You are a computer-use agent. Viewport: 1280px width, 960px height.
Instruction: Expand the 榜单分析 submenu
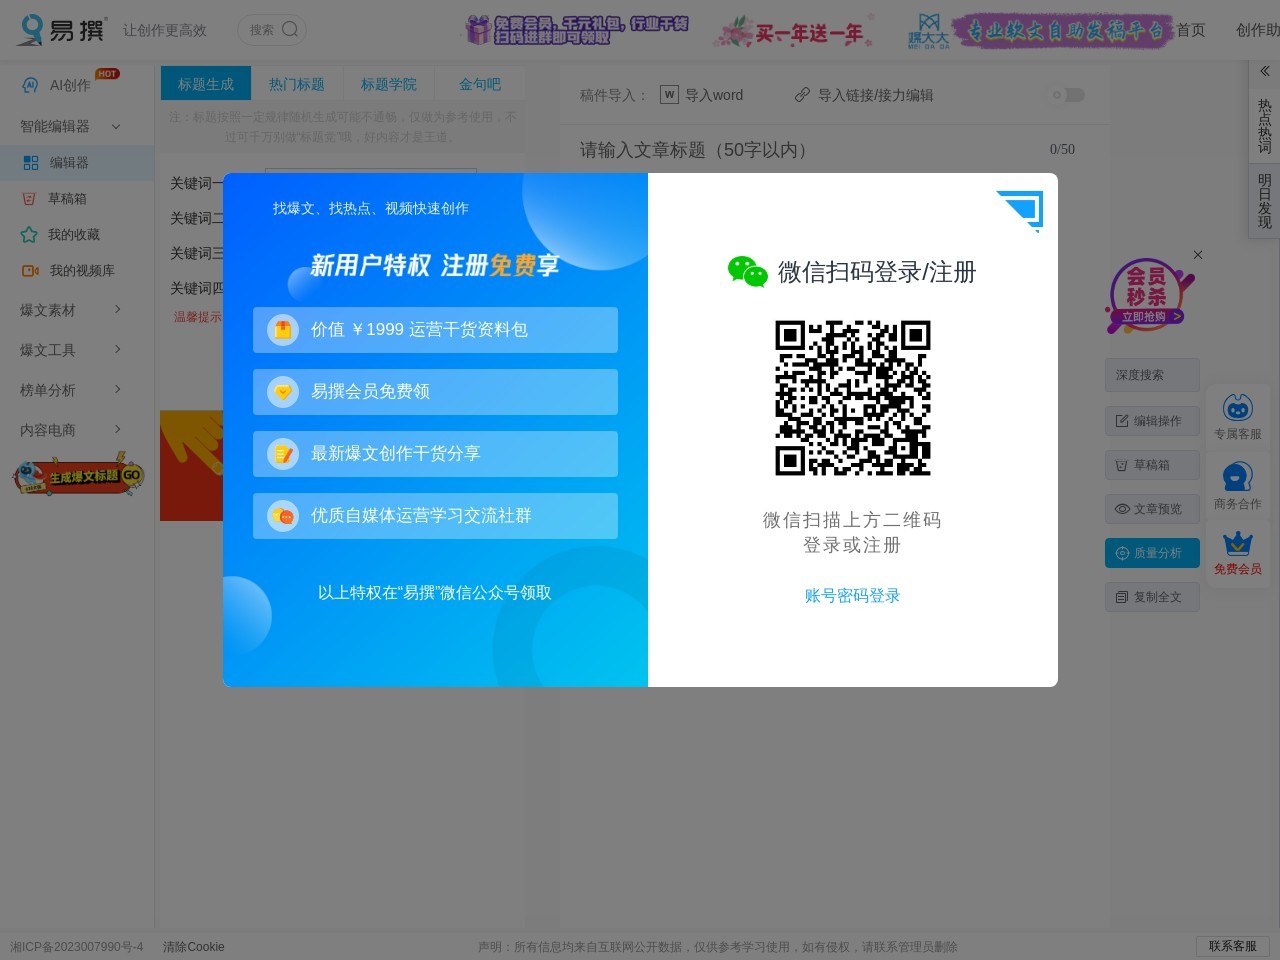[117, 390]
